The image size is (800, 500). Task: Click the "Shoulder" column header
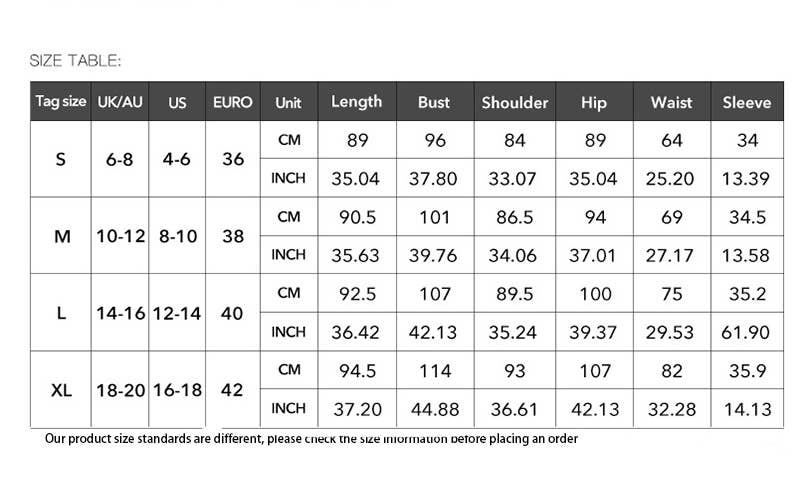pos(515,102)
